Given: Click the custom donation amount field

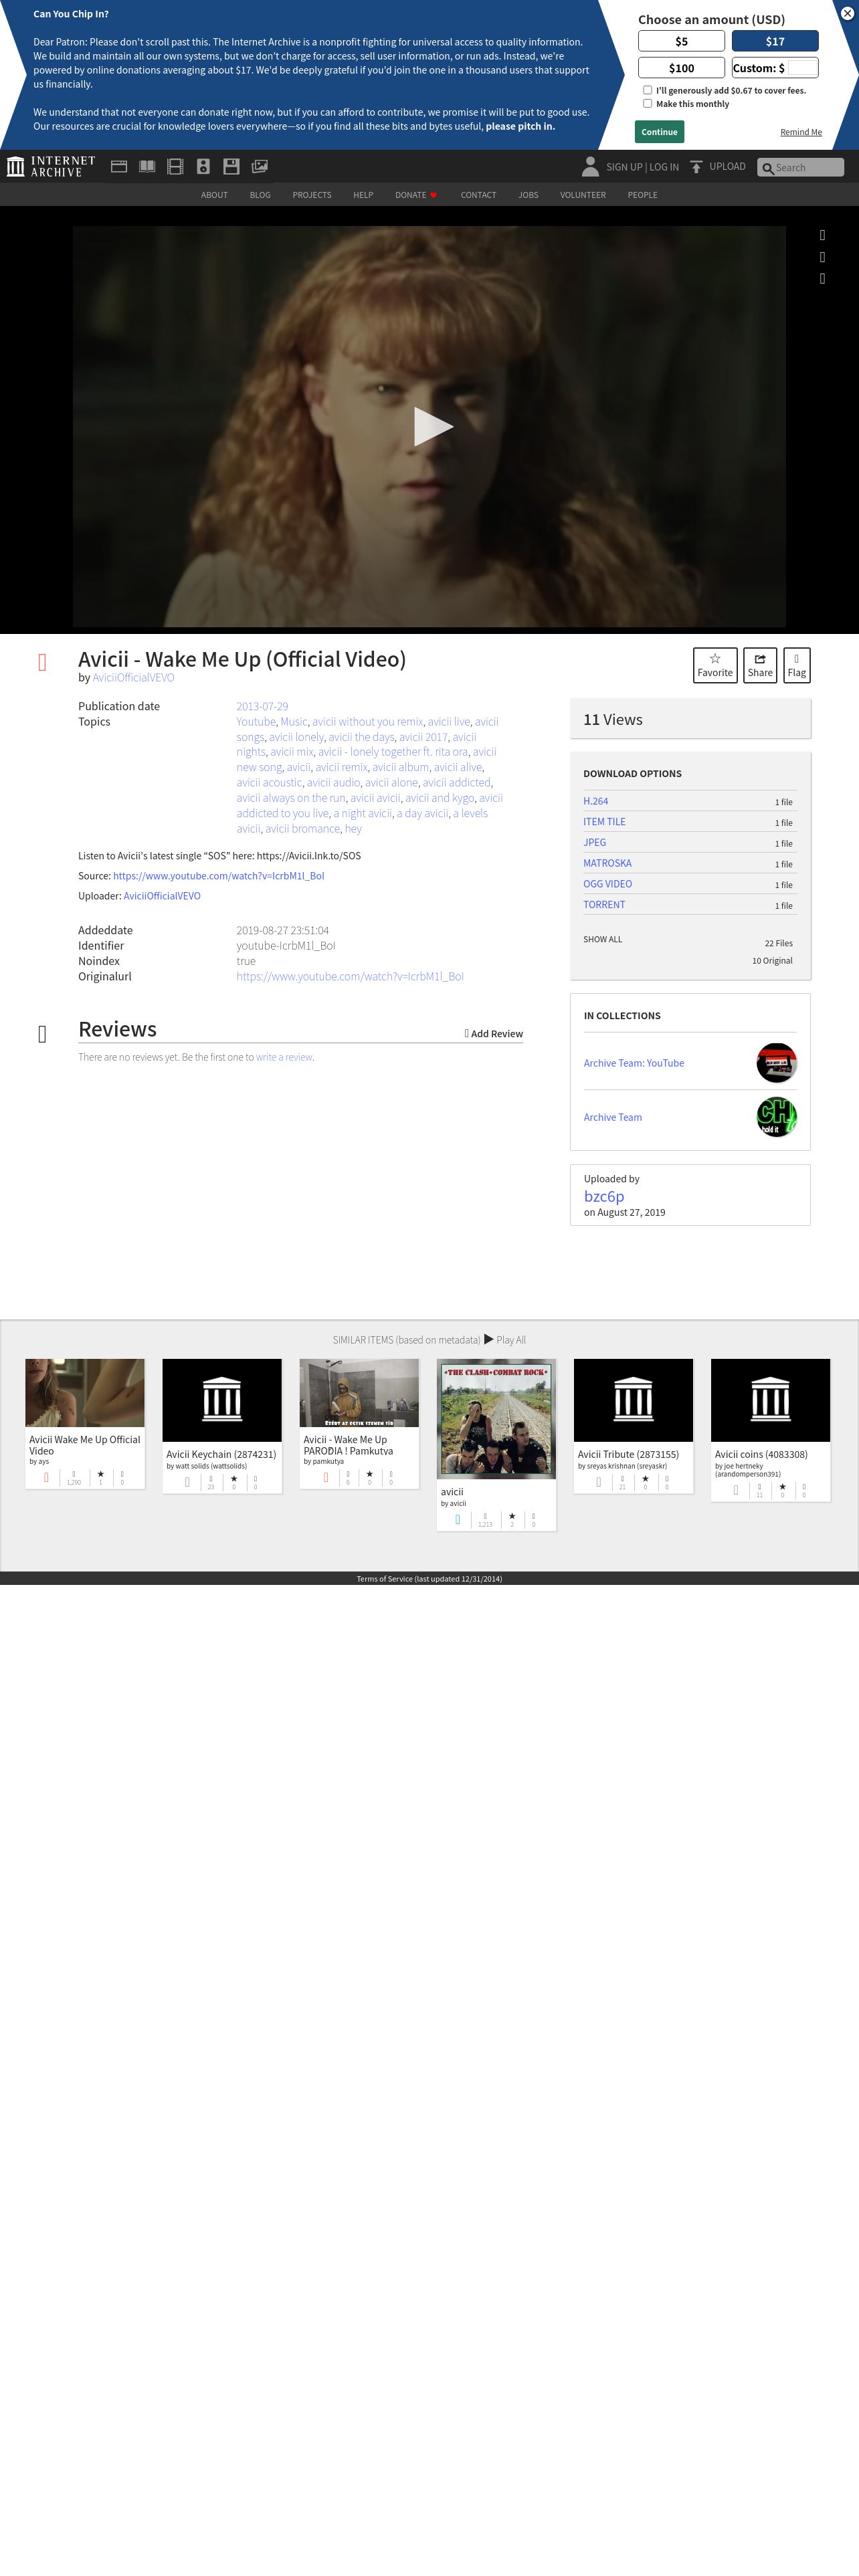Looking at the screenshot, I should 802,68.
